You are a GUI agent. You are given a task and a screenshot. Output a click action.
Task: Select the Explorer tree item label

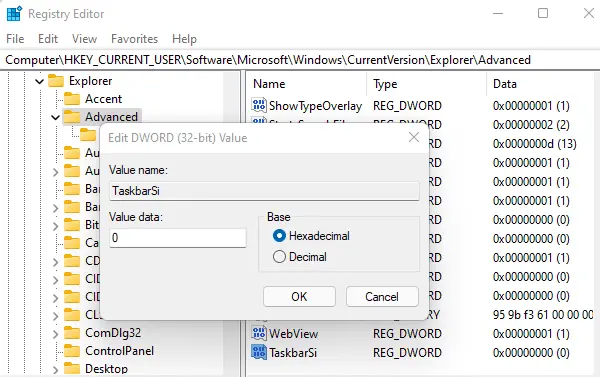point(90,81)
